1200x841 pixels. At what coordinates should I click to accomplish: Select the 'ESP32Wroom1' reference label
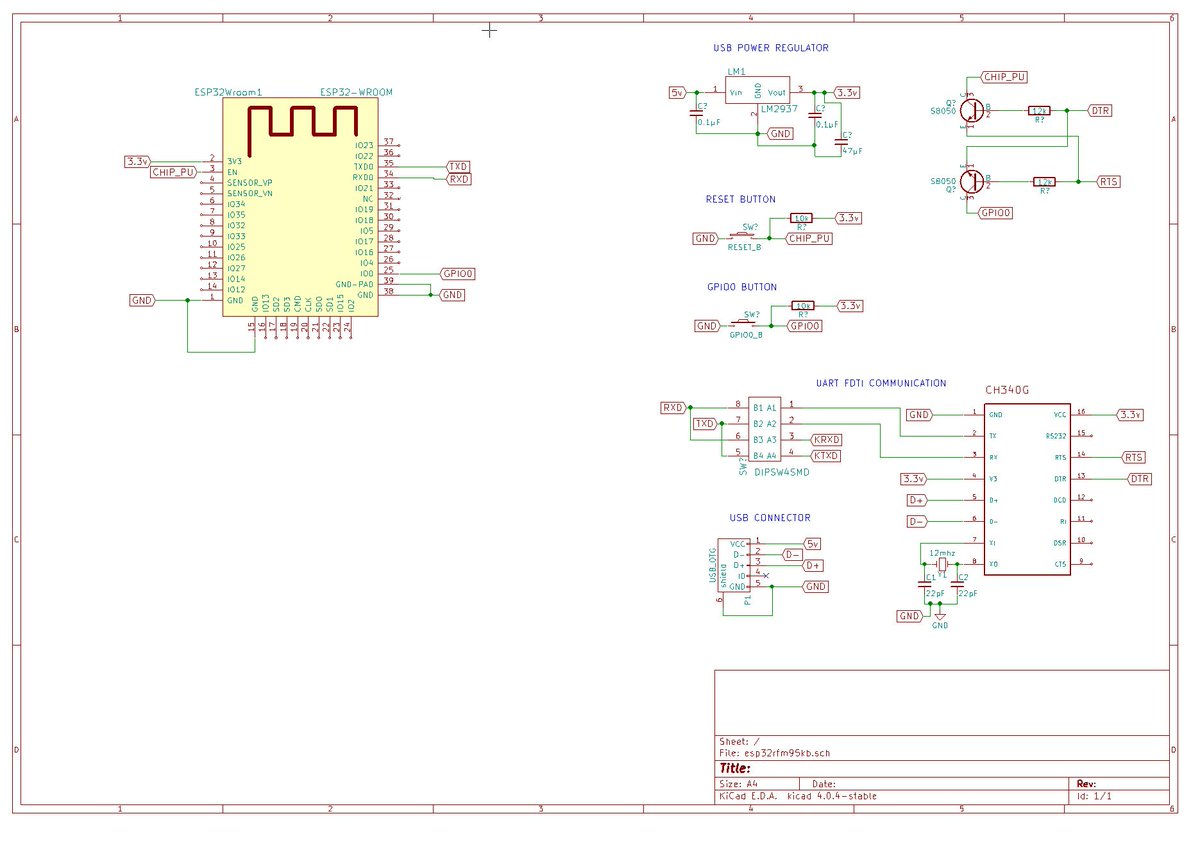click(228, 92)
